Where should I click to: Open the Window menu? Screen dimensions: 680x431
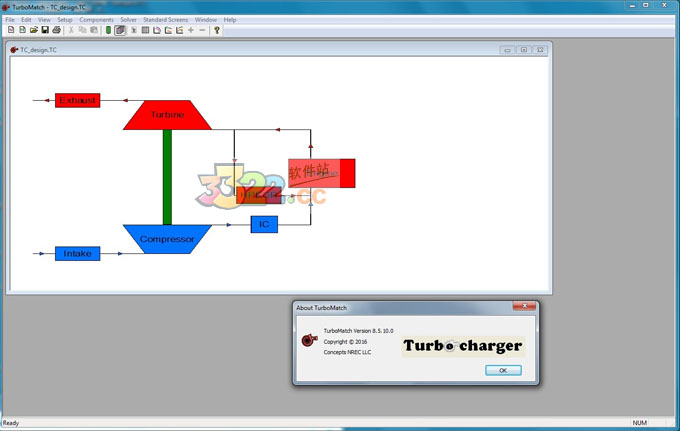(206, 20)
